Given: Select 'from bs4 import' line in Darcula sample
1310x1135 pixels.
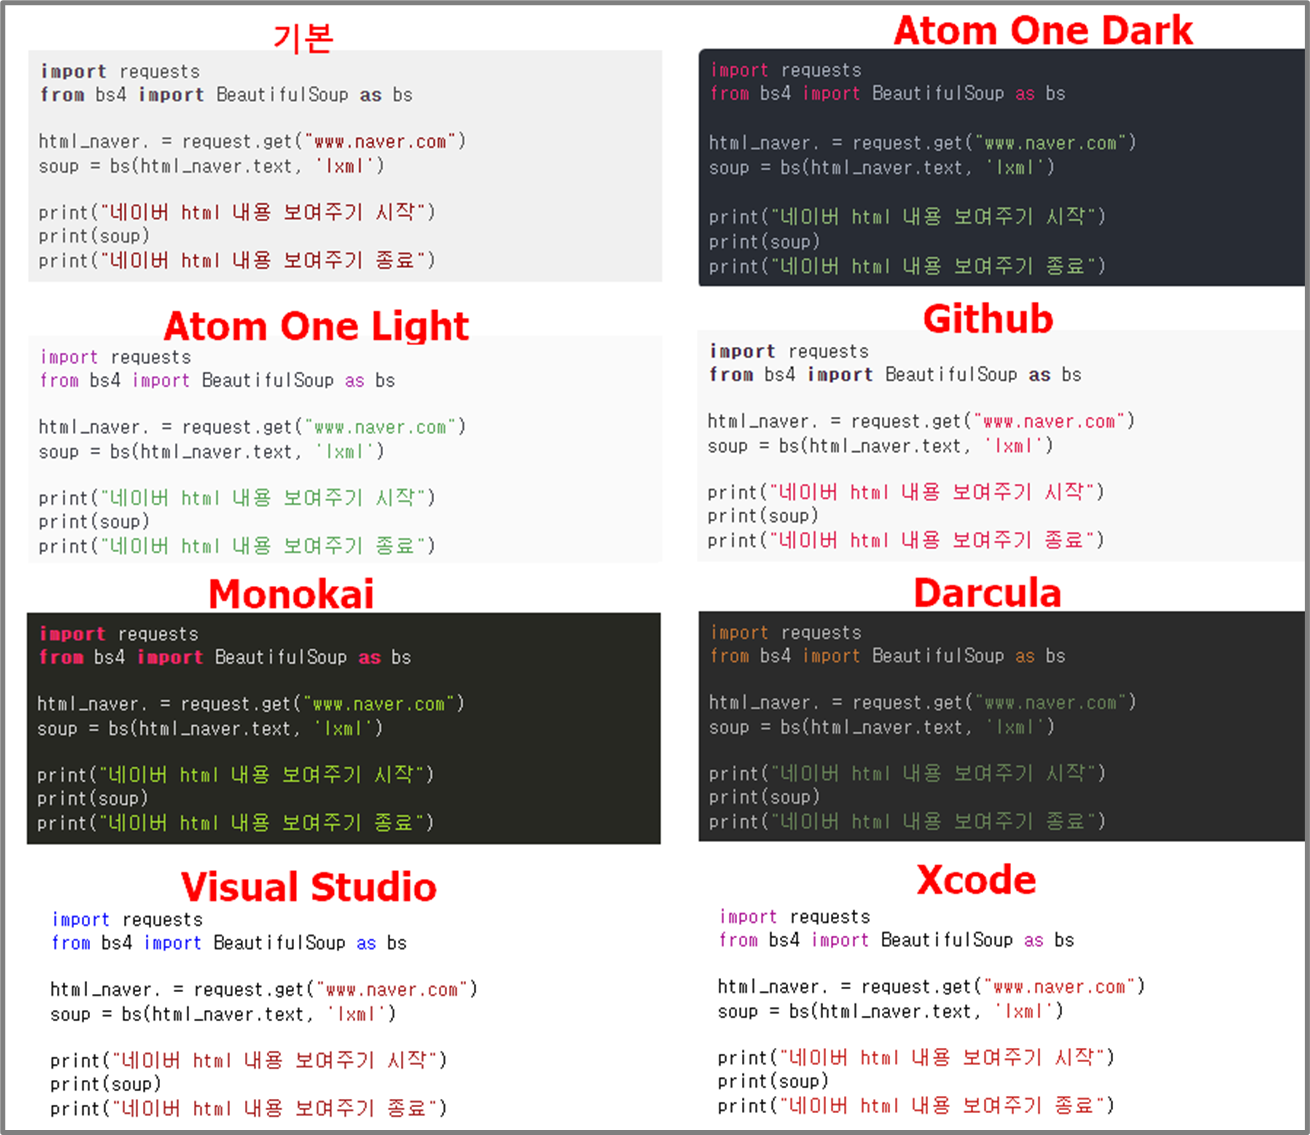Looking at the screenshot, I should point(888,656).
